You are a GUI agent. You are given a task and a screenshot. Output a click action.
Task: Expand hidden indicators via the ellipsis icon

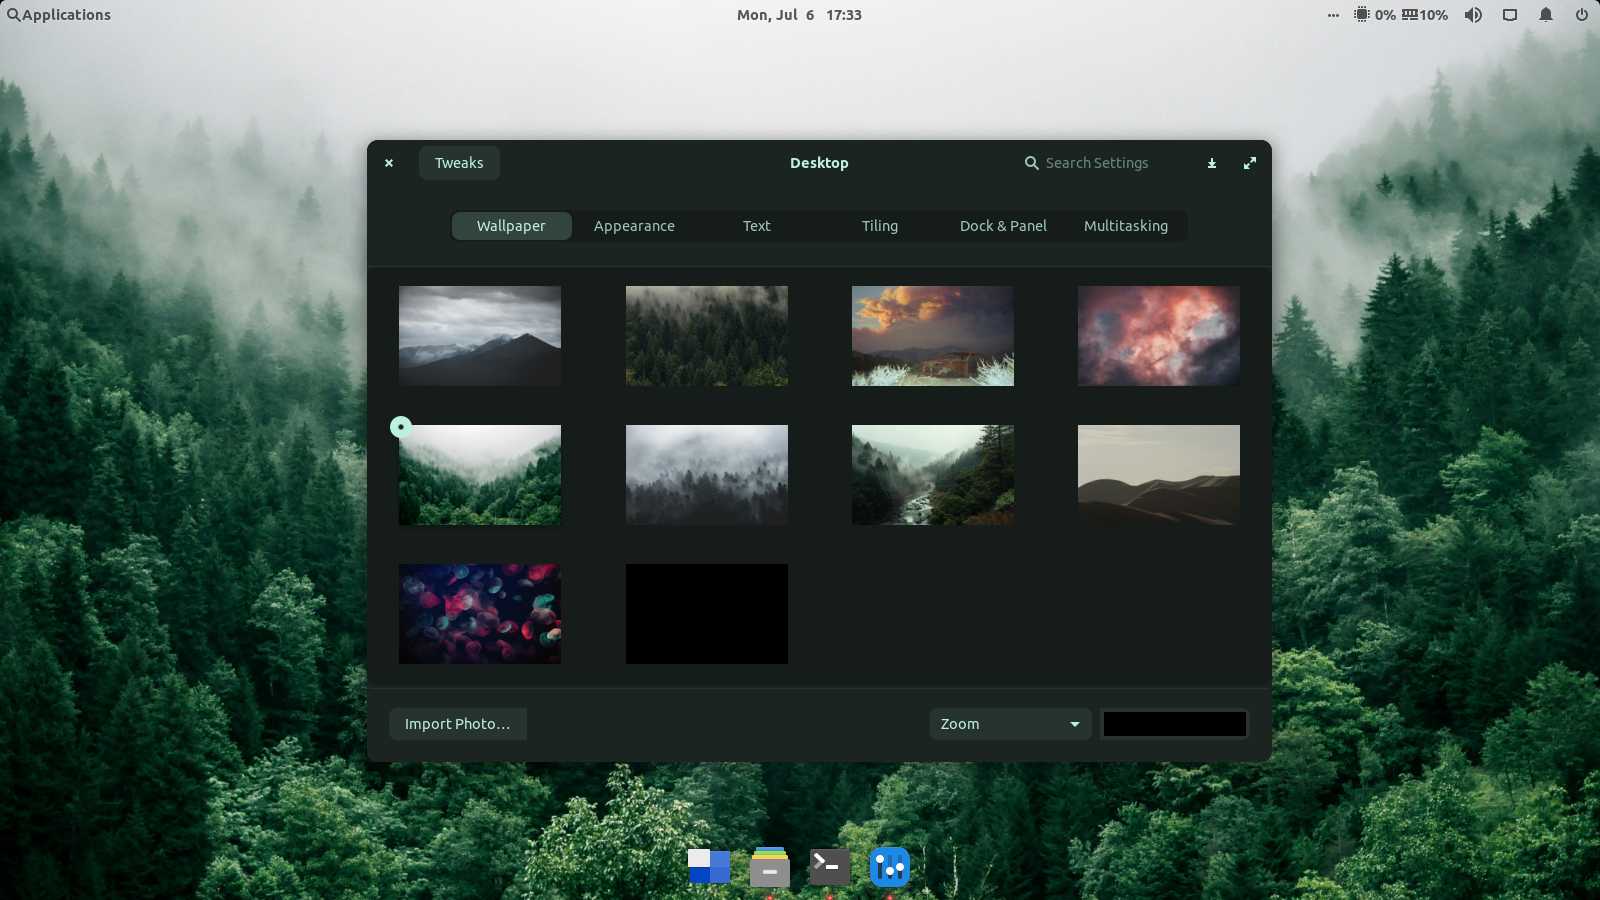[x=1333, y=15]
